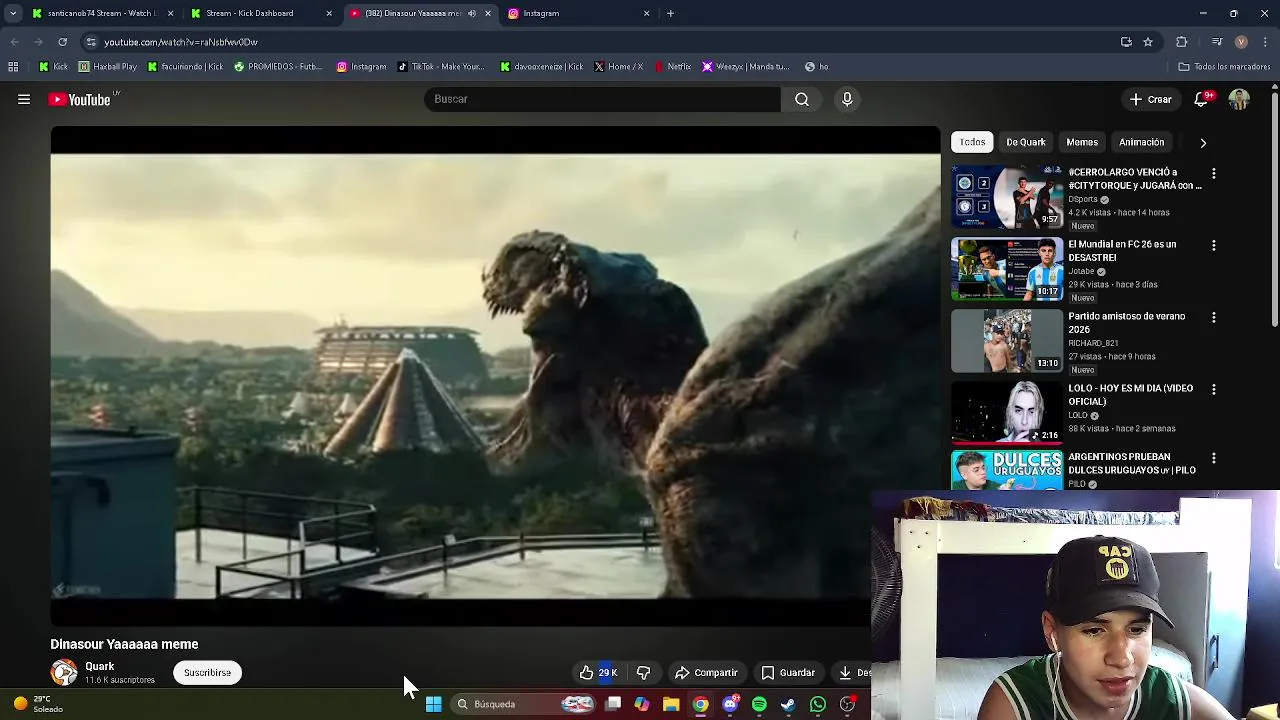
Task: Reload the page in Chrome
Action: coord(62,42)
